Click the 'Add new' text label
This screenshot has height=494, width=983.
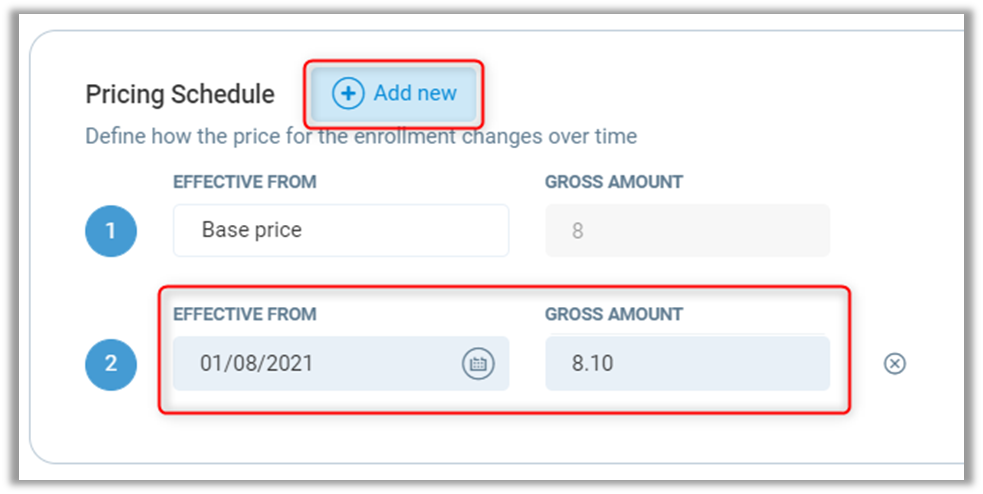tap(415, 93)
